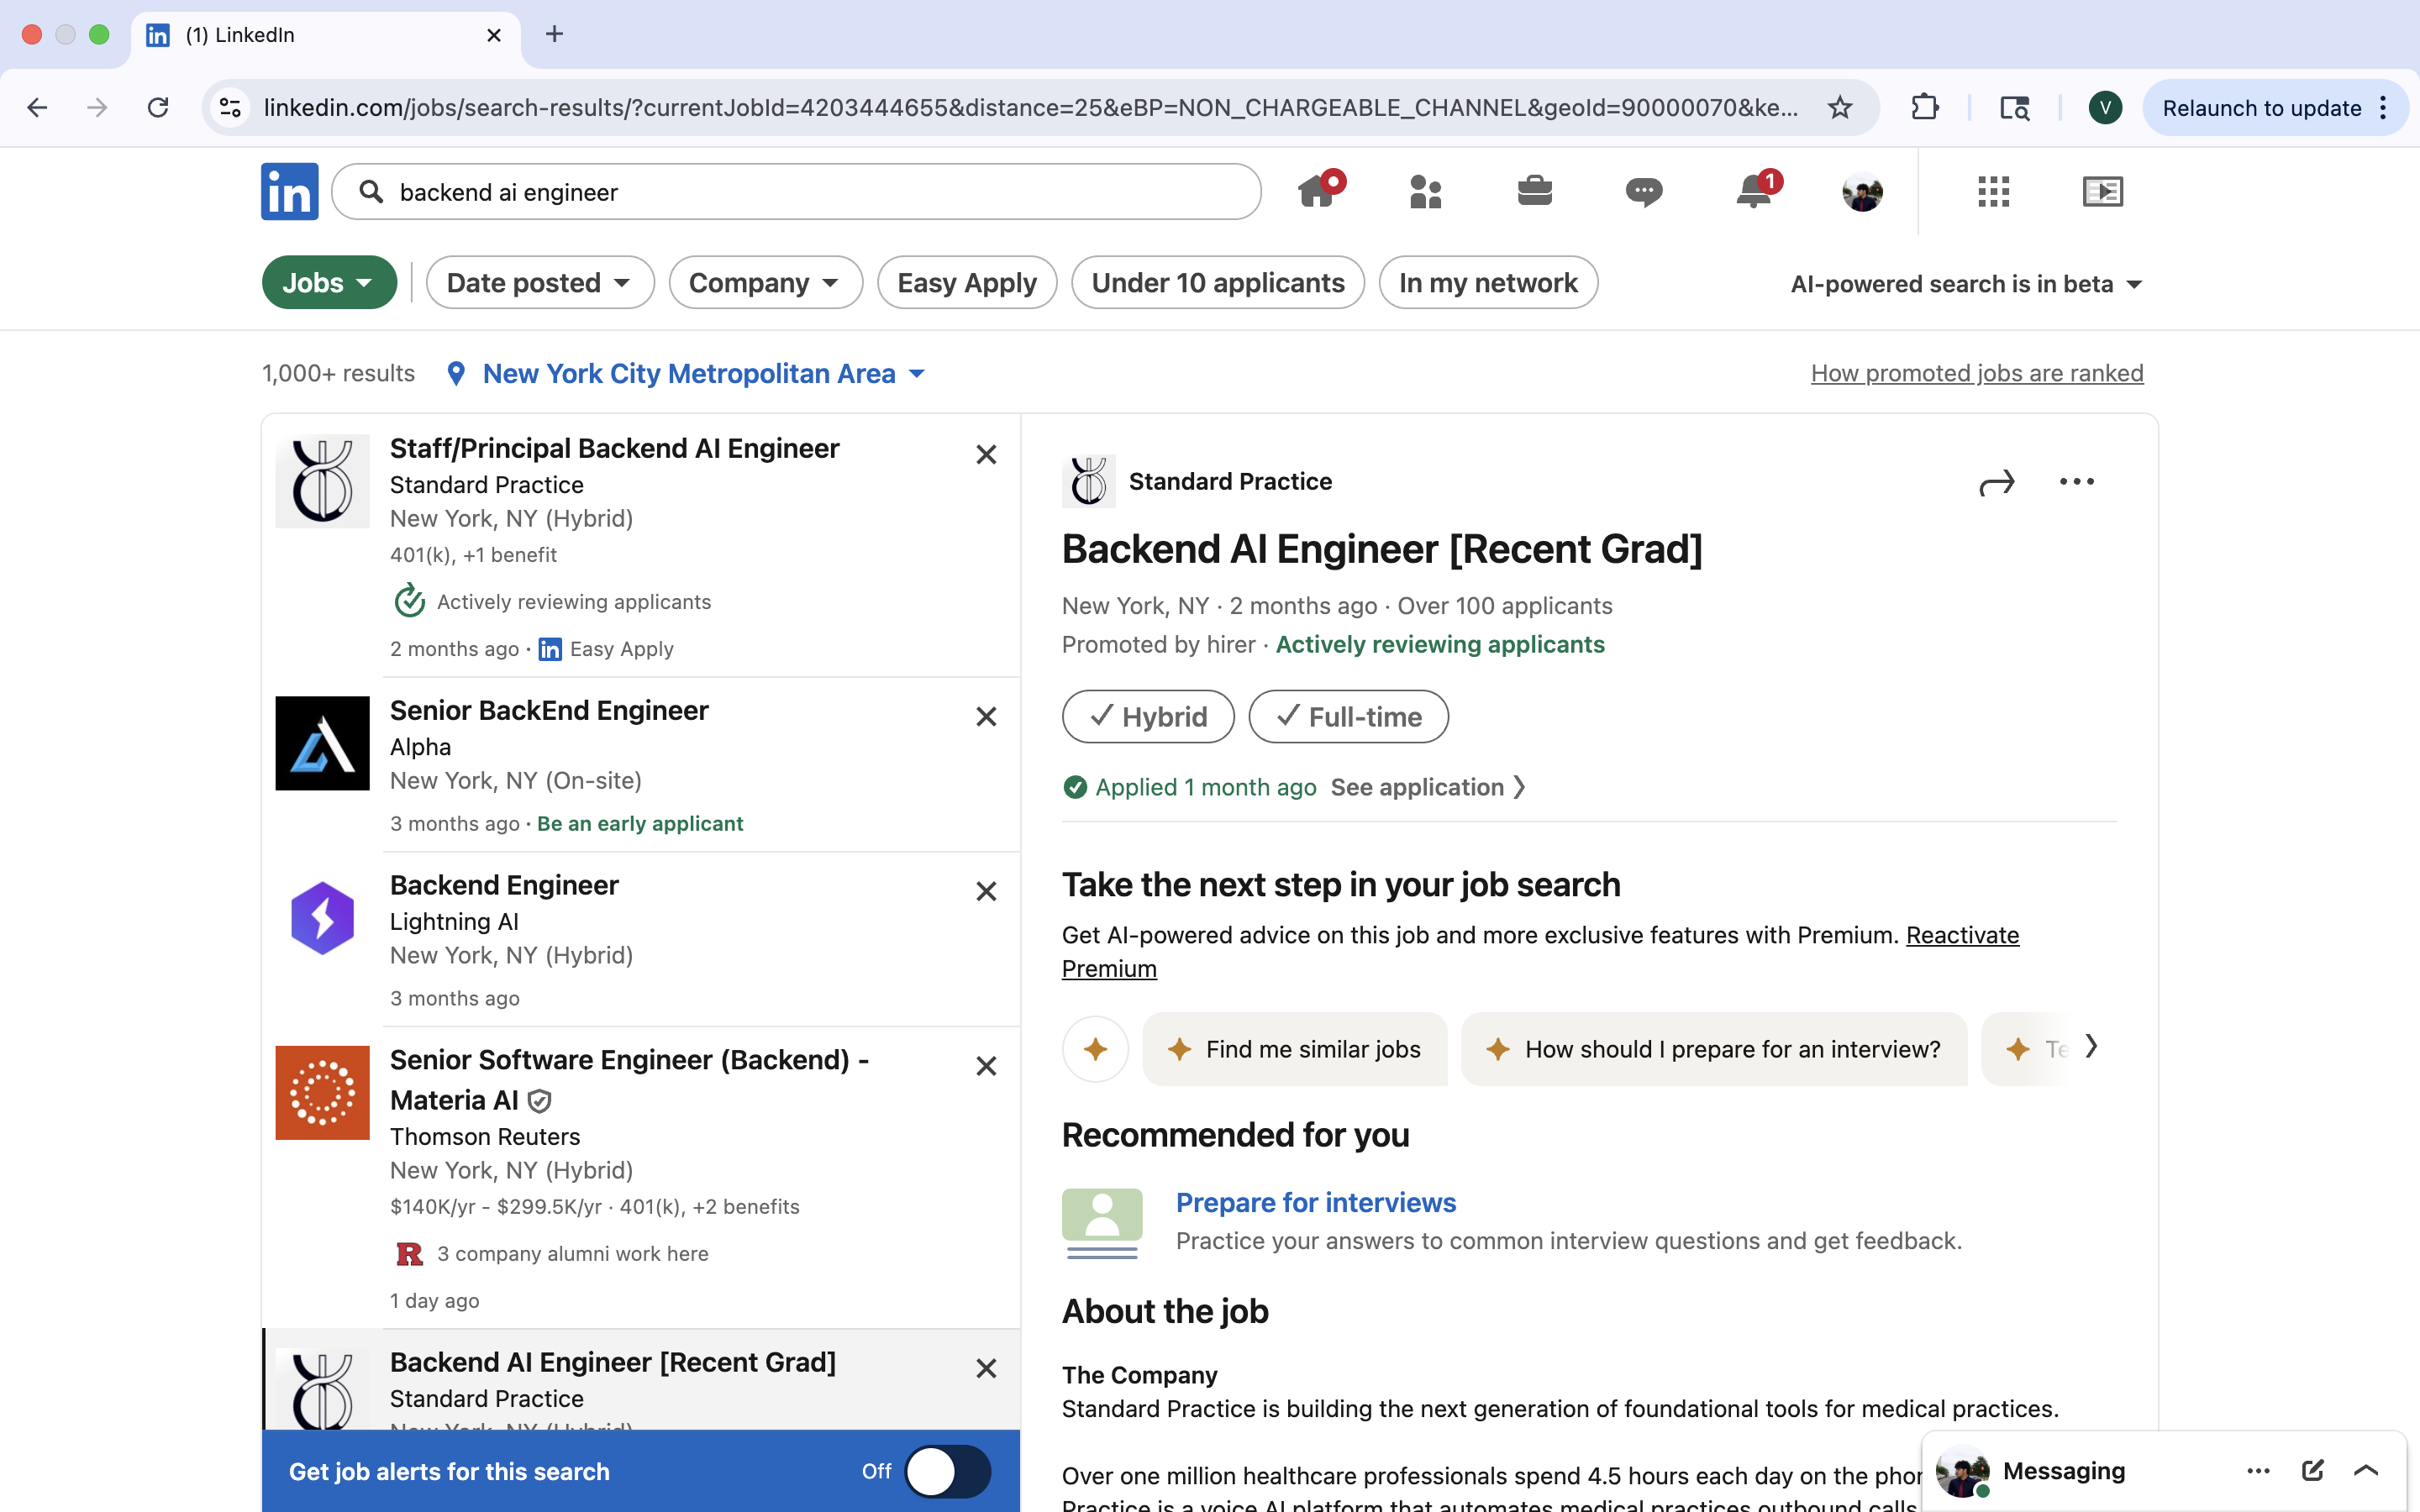
Task: Open the Home feed icon
Action: click(x=1319, y=190)
